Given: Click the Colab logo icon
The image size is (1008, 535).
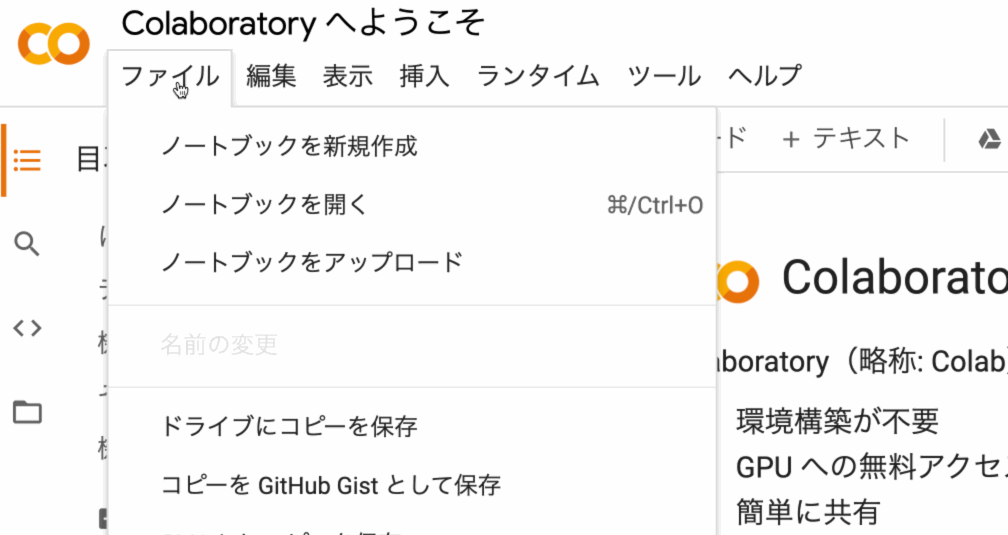Looking at the screenshot, I should (53, 45).
